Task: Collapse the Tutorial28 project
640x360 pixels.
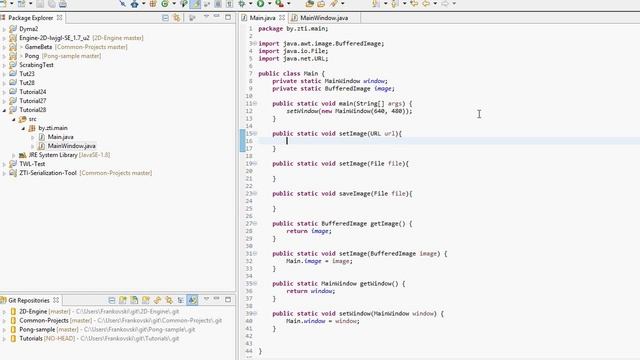Action: 4,110
